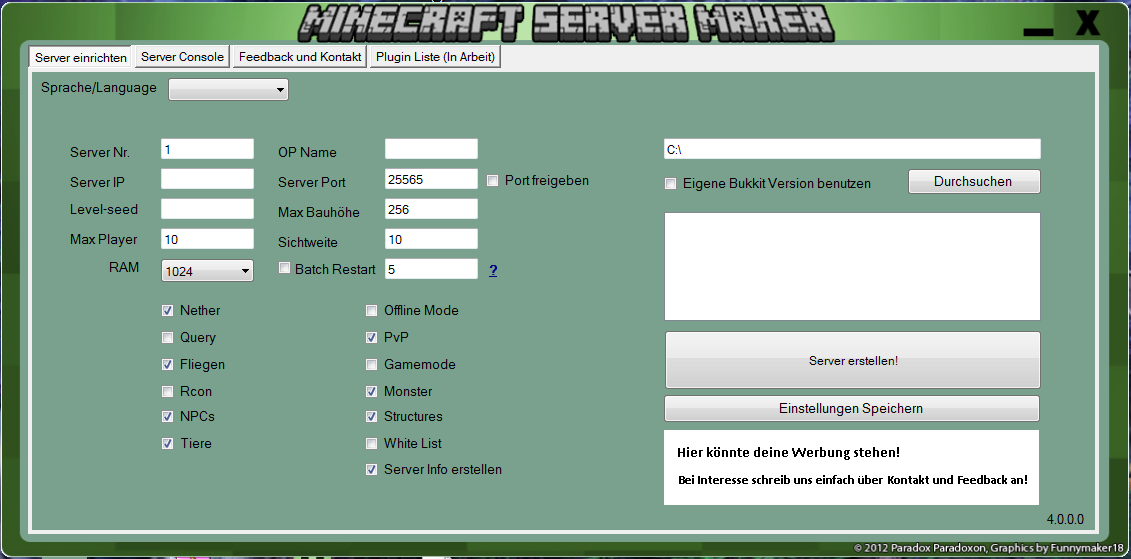Enable the Rcon checkbox
Viewport: 1131px width, 559px height.
coord(167,392)
